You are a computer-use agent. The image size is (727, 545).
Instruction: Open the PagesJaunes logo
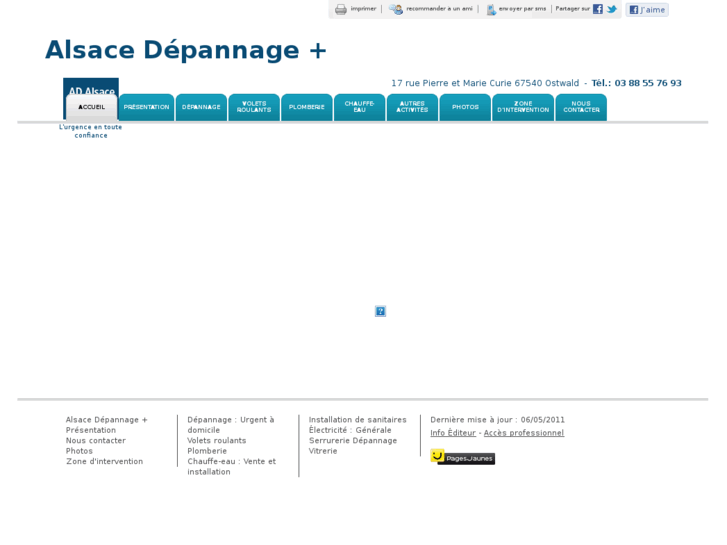pyautogui.click(x=462, y=457)
